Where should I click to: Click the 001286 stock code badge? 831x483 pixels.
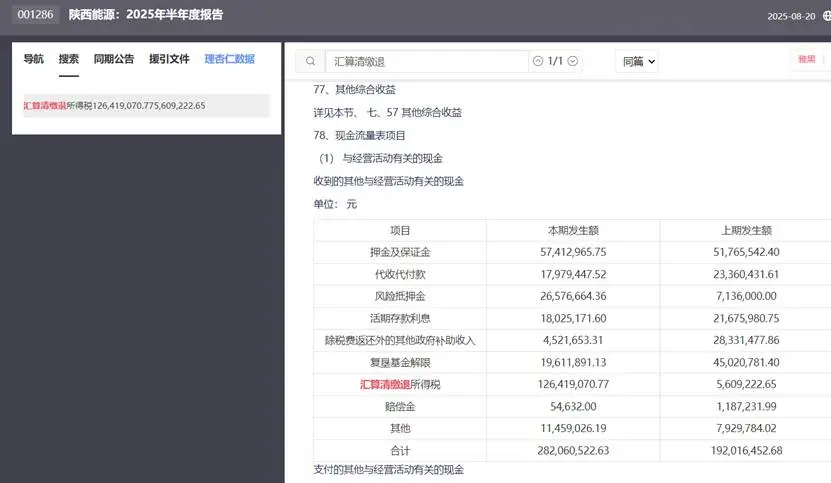36,14
